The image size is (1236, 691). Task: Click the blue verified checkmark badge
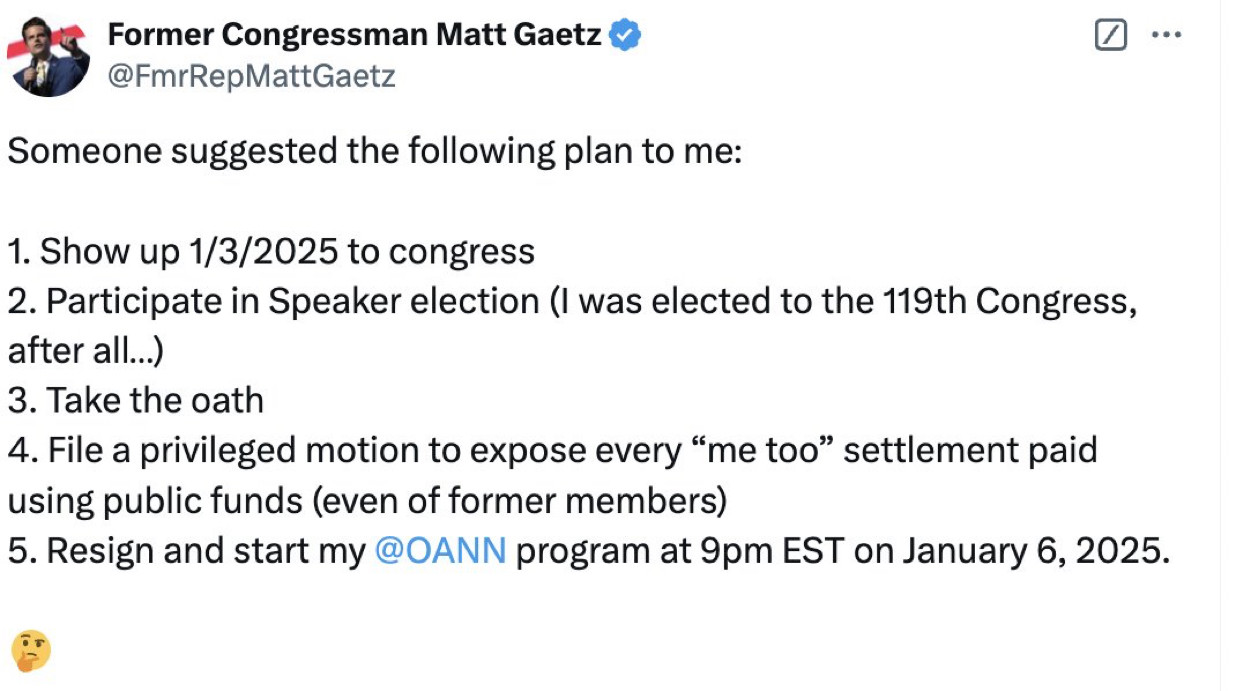click(626, 36)
